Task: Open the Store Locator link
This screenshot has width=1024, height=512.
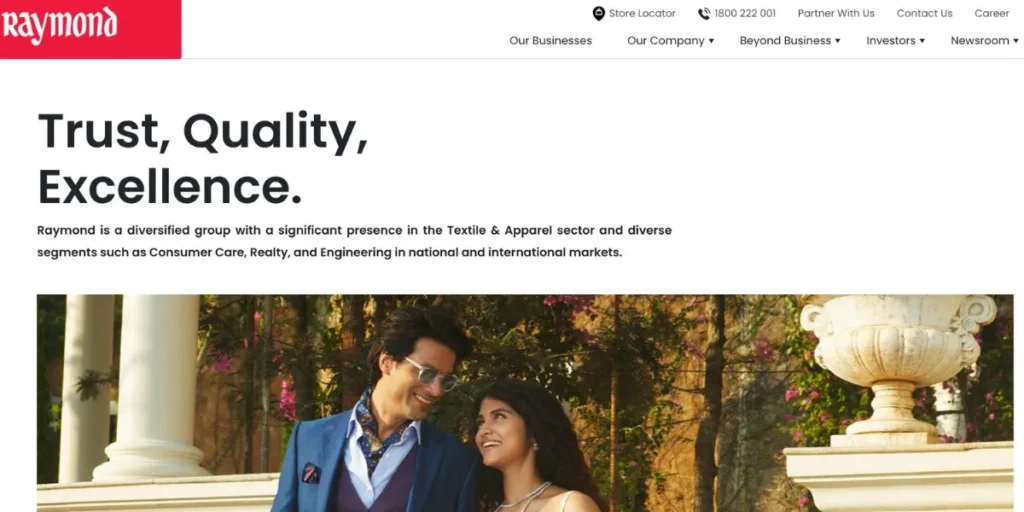Action: (642, 13)
